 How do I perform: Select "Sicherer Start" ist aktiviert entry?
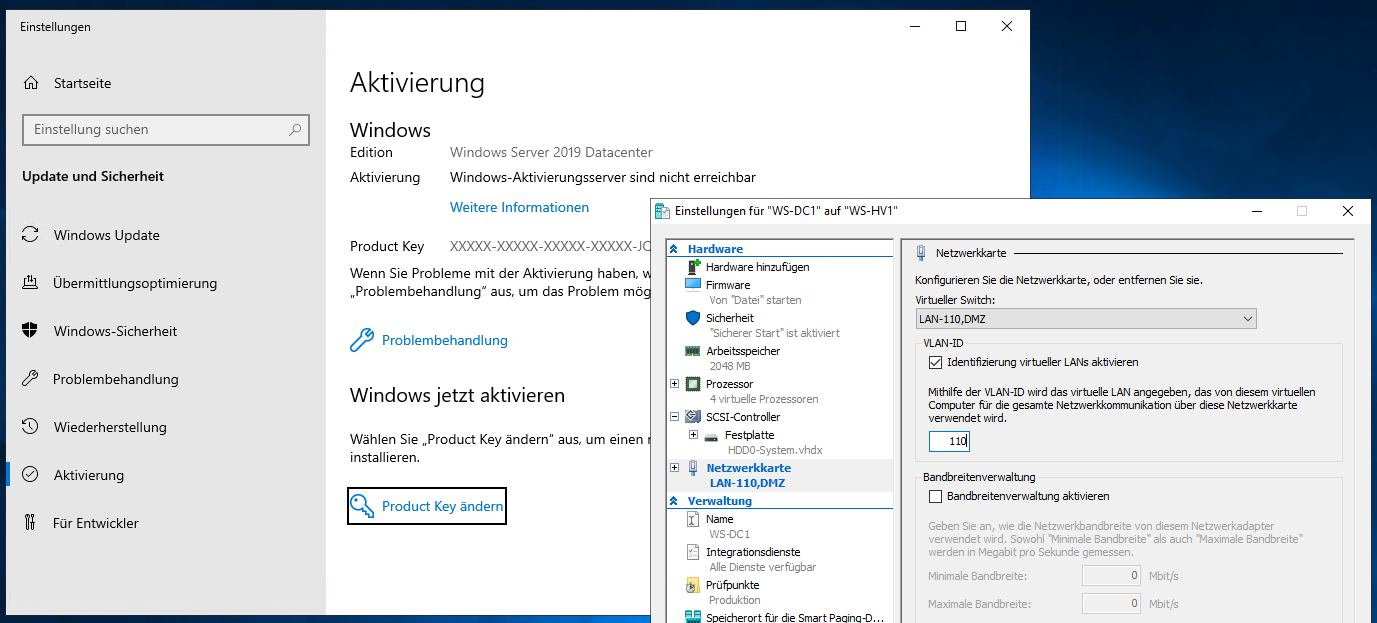(x=774, y=333)
